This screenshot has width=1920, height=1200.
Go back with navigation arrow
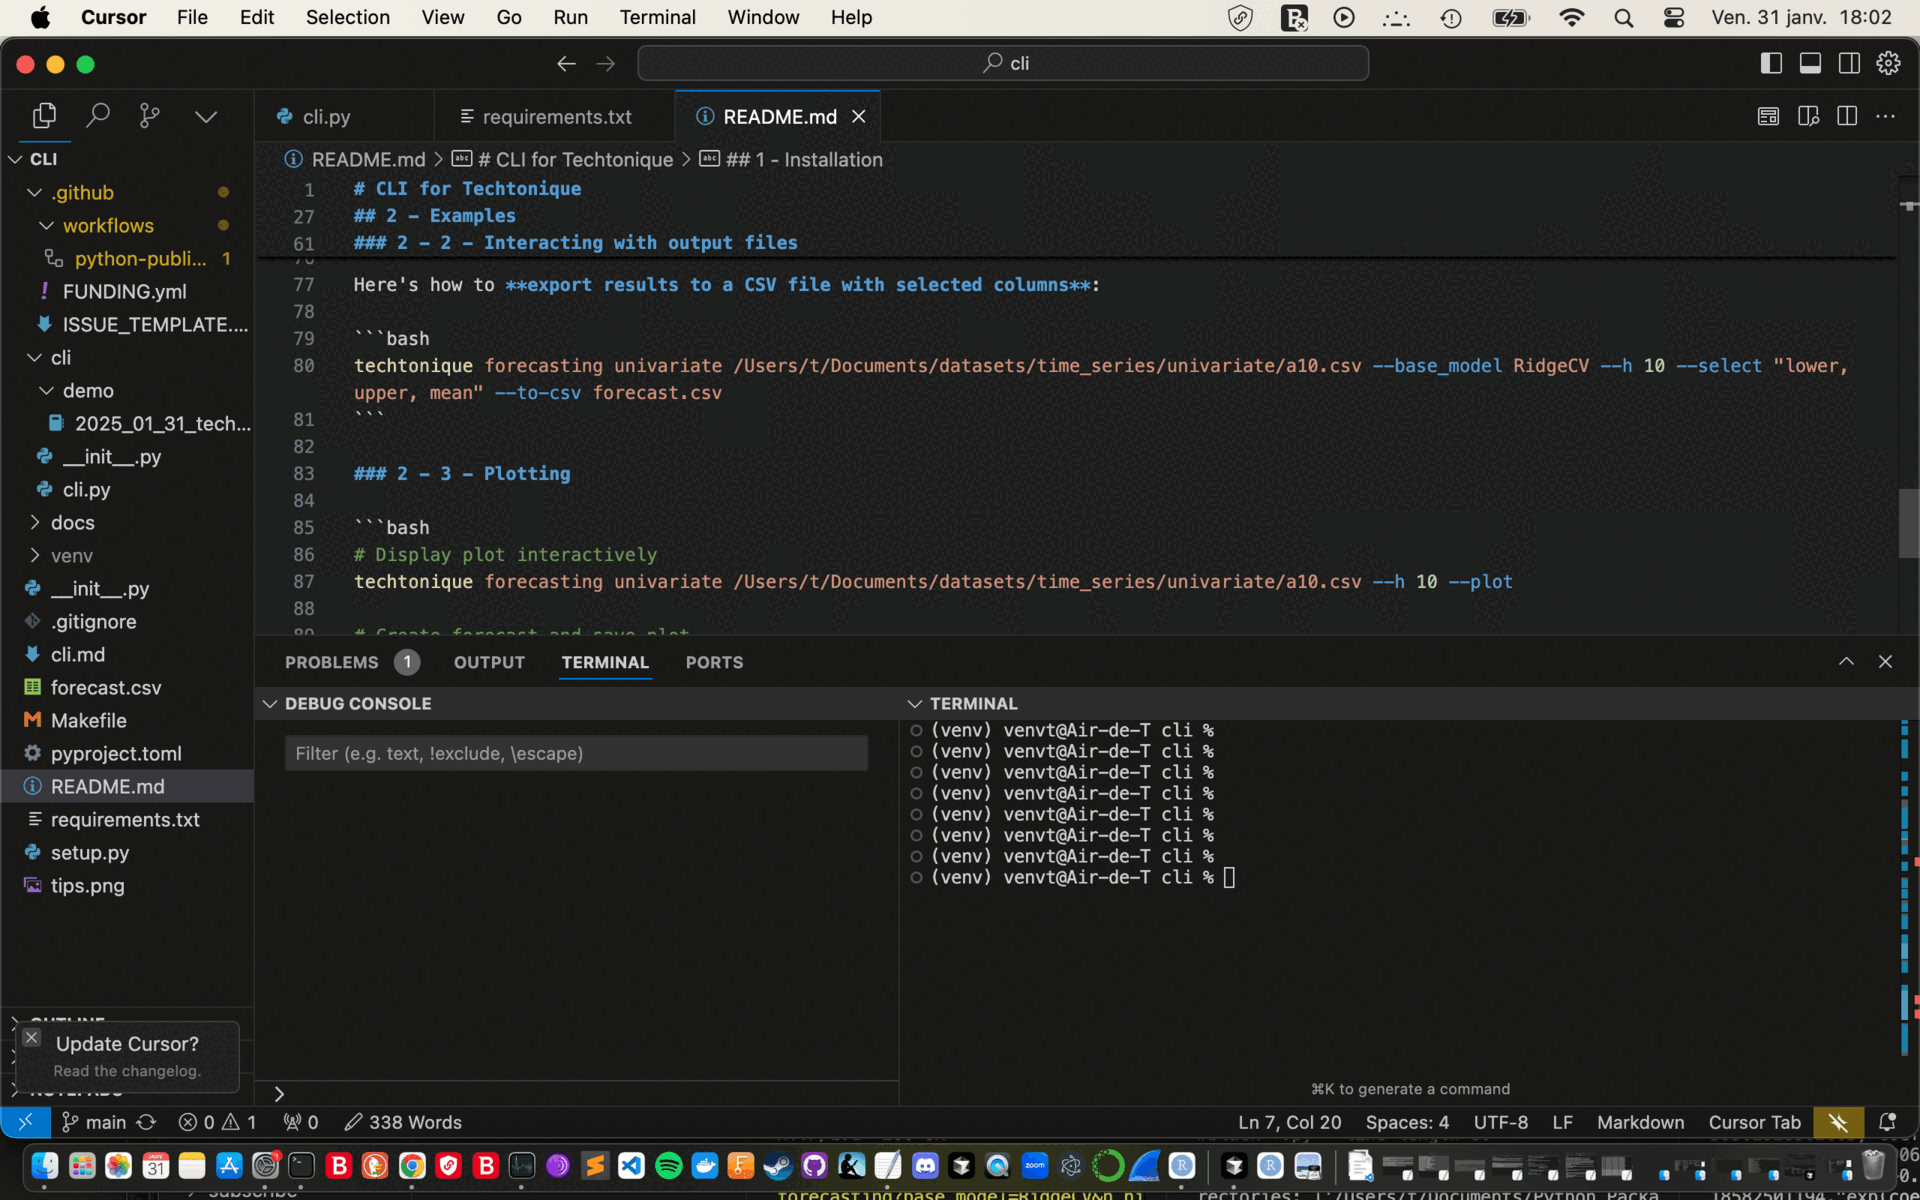tap(566, 63)
